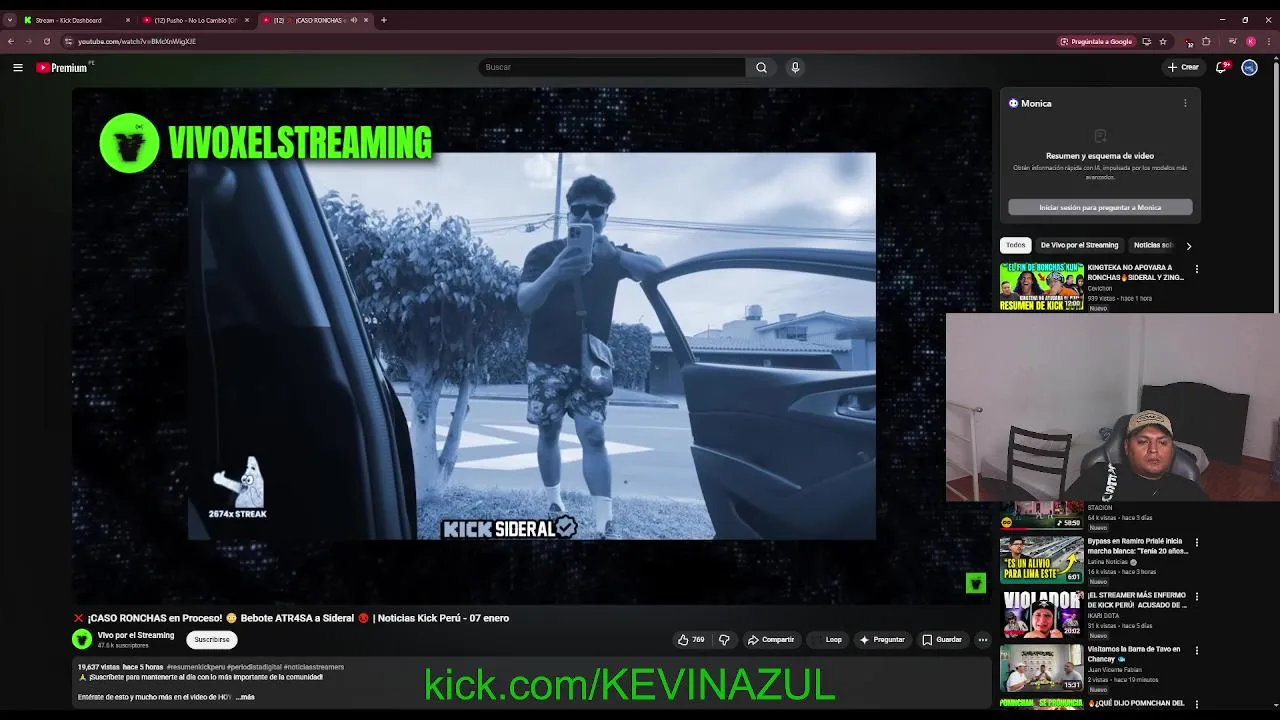Screen dimensions: 1280x720
Task: Switch to Pusho - No Lo Cambio tab
Action: [195, 20]
